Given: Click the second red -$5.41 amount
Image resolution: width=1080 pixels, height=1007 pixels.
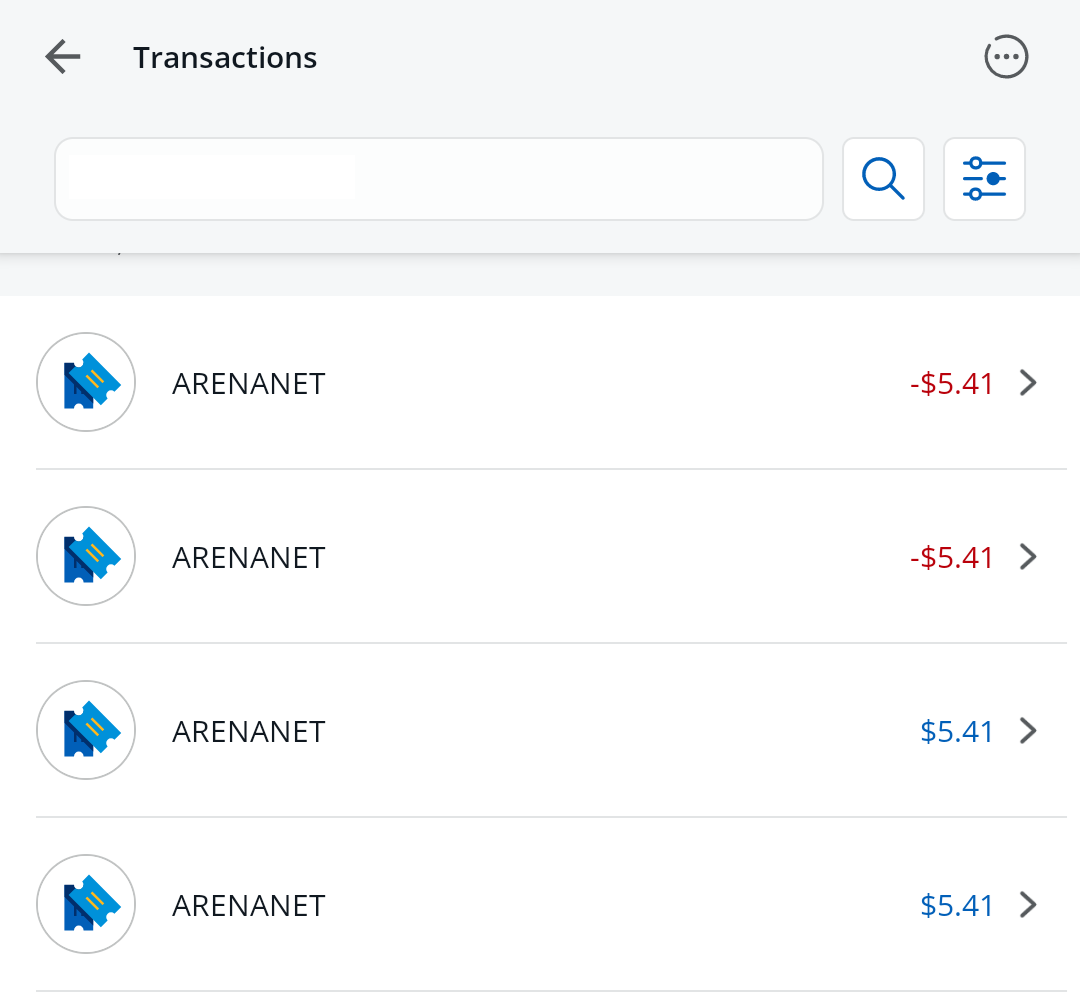Looking at the screenshot, I should tap(952, 558).
